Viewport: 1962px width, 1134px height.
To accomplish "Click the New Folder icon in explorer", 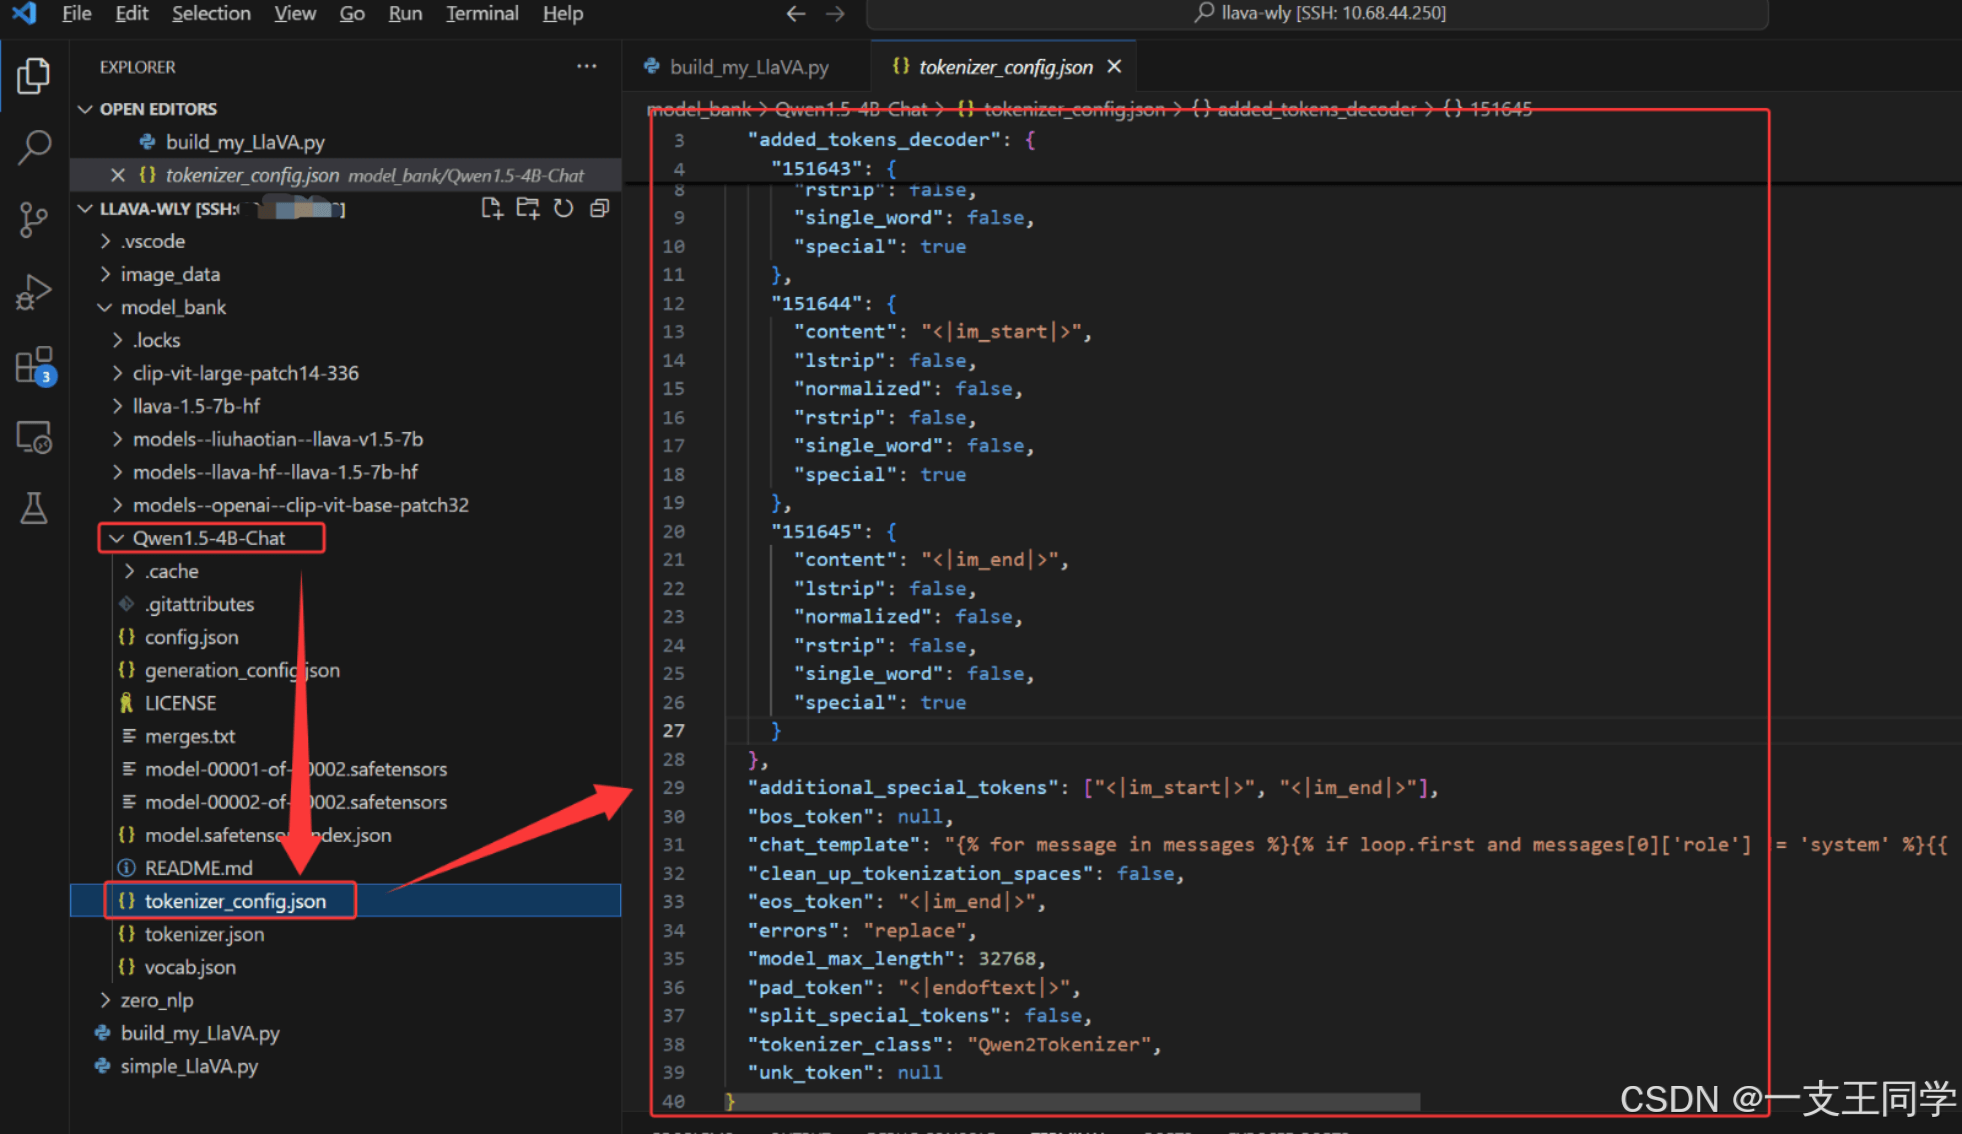I will click(527, 208).
